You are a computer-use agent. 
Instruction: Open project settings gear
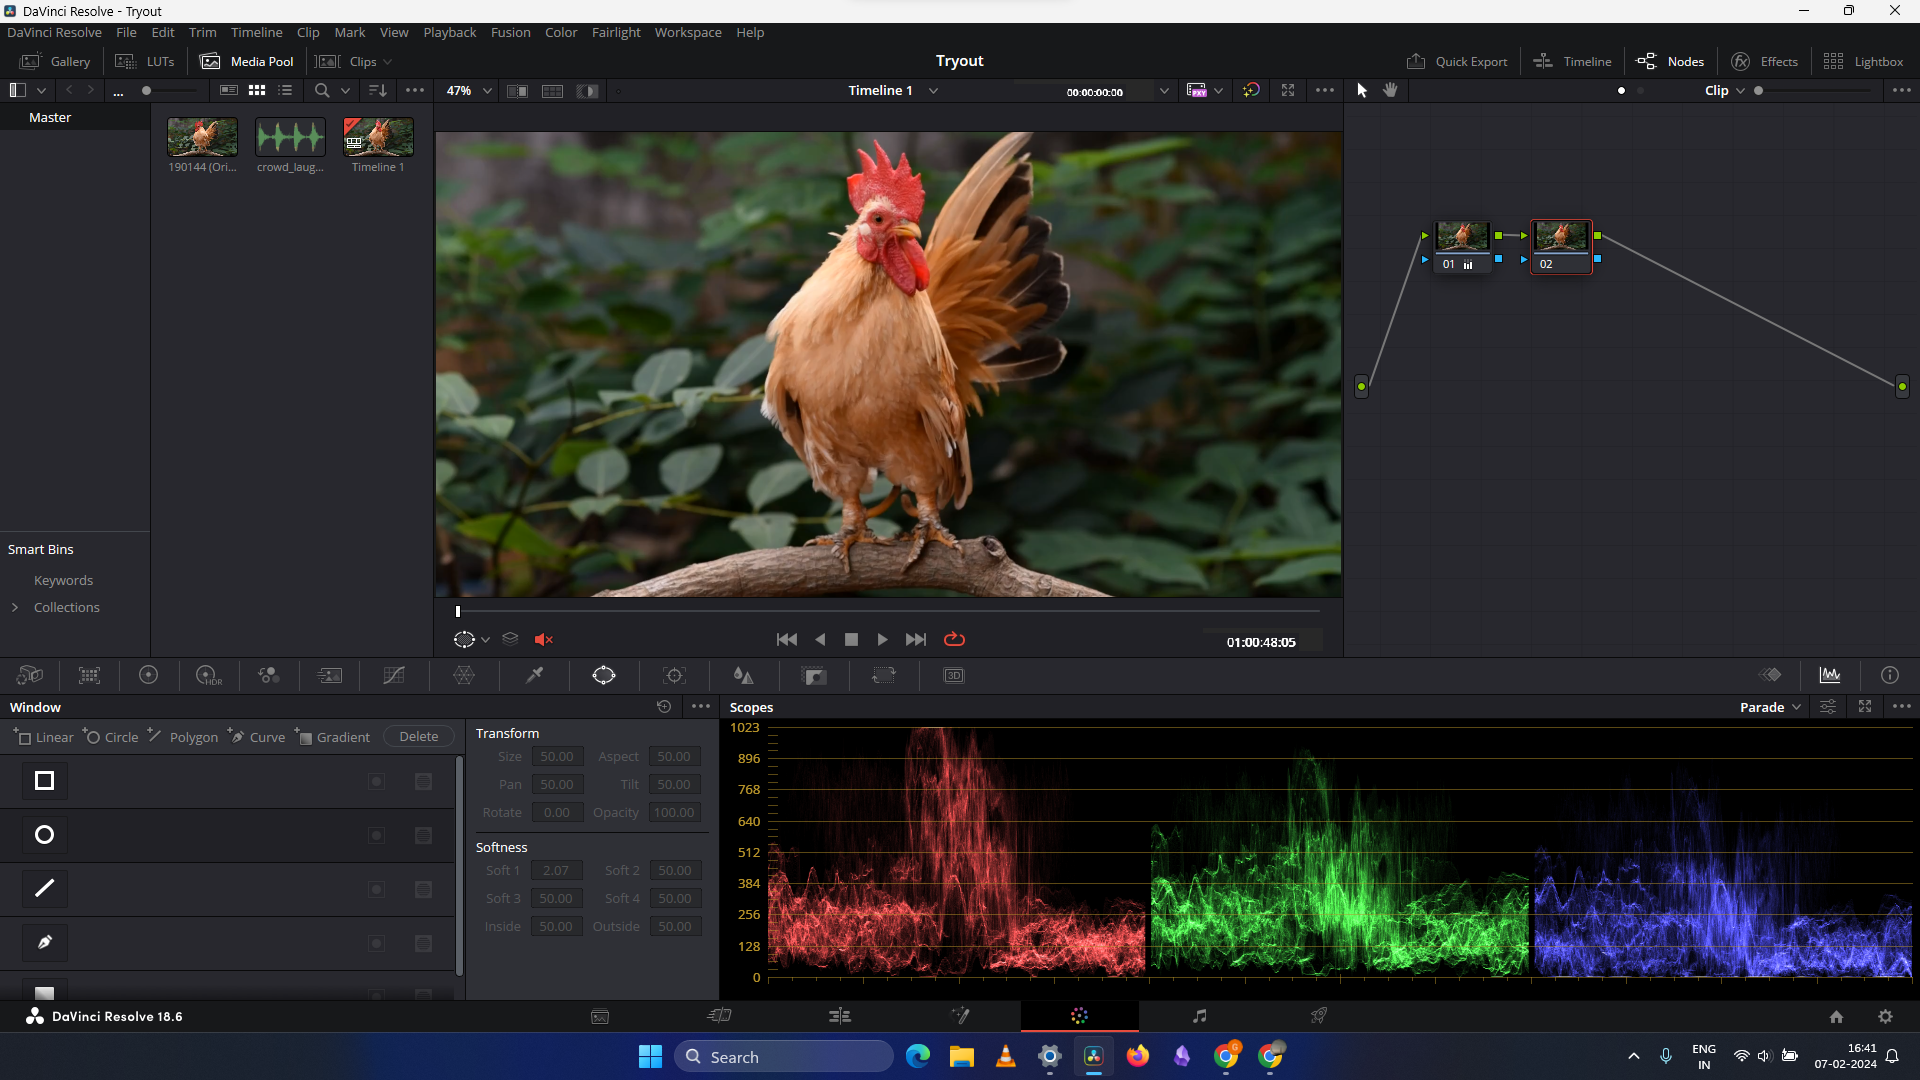pyautogui.click(x=1885, y=1017)
